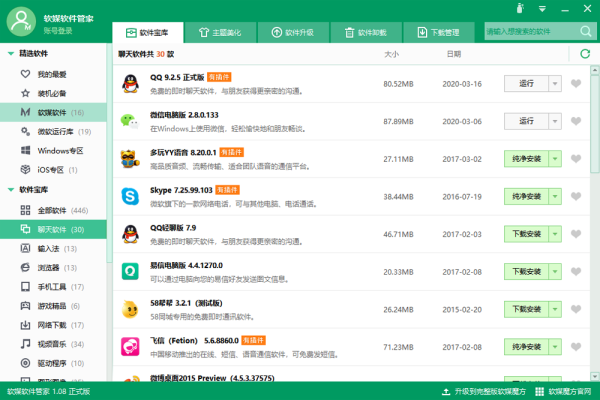Open the skin bottle icon in title bar
The image size is (600, 400).
pyautogui.click(x=520, y=8)
